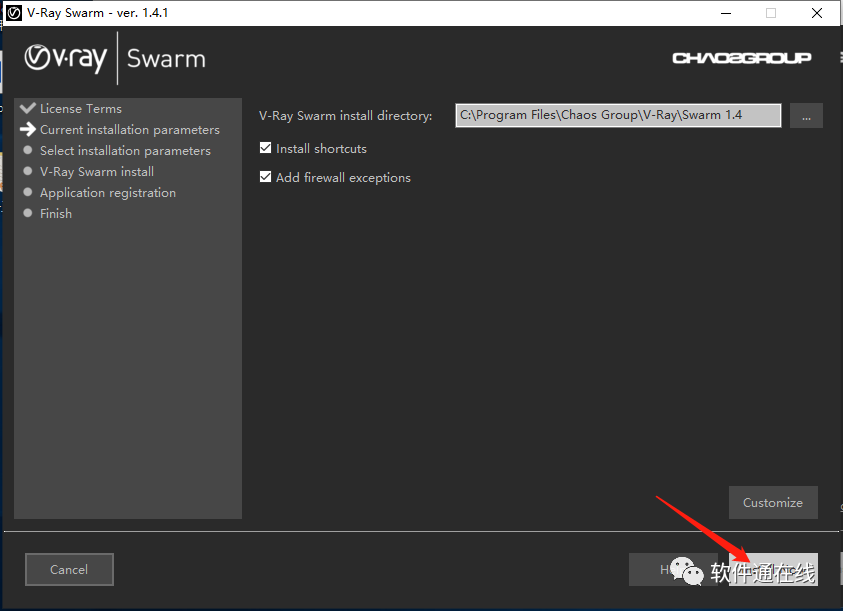The height and width of the screenshot is (611, 843).
Task: Select the Select installation parameters step
Action: tap(125, 151)
